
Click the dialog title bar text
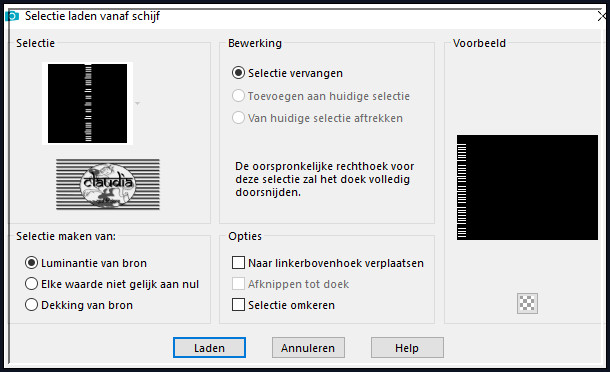click(x=92, y=16)
